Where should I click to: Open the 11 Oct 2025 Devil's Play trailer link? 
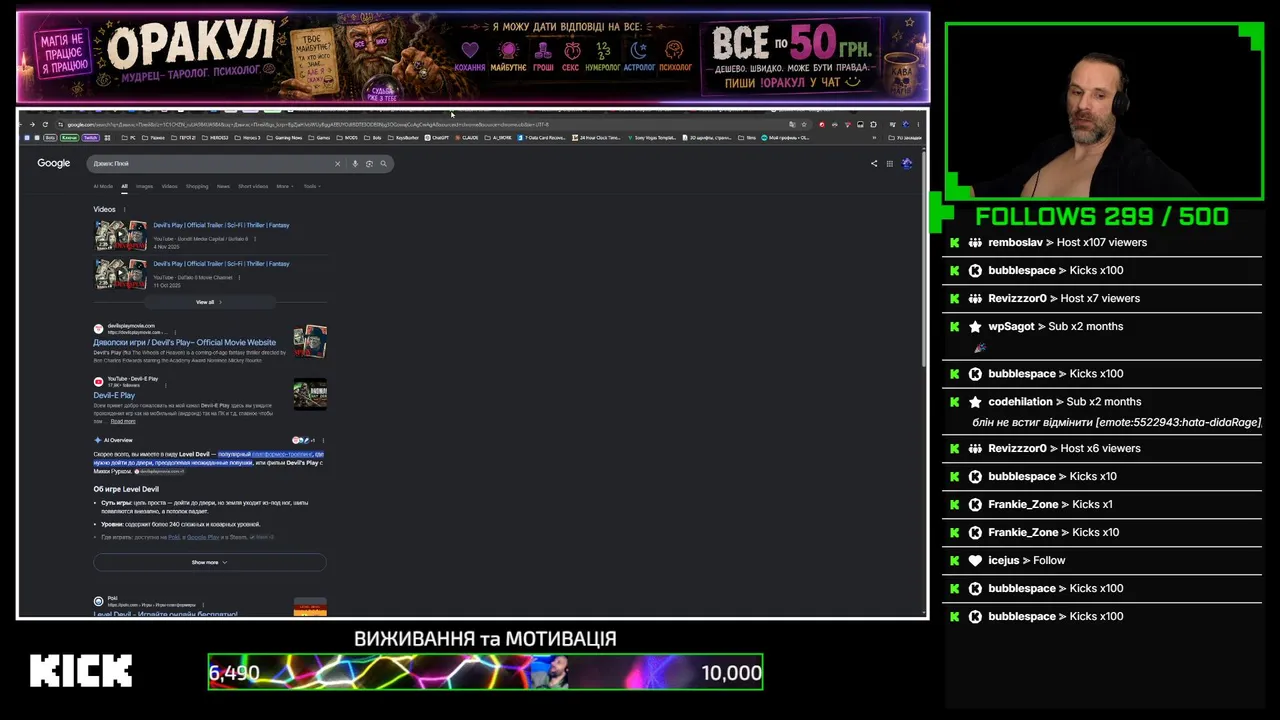[221, 264]
